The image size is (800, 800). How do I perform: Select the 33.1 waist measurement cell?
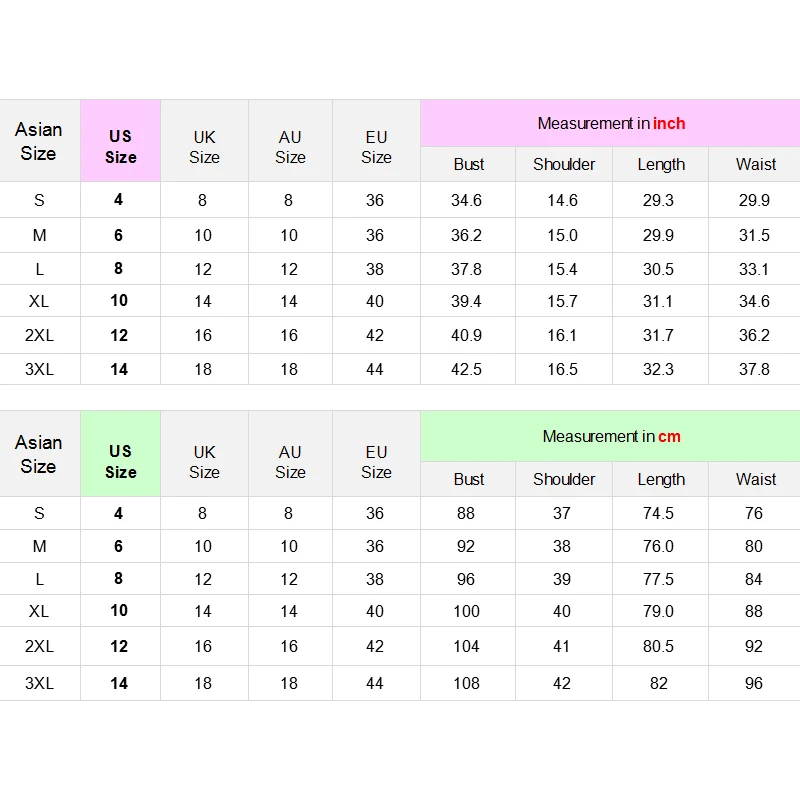tap(755, 269)
